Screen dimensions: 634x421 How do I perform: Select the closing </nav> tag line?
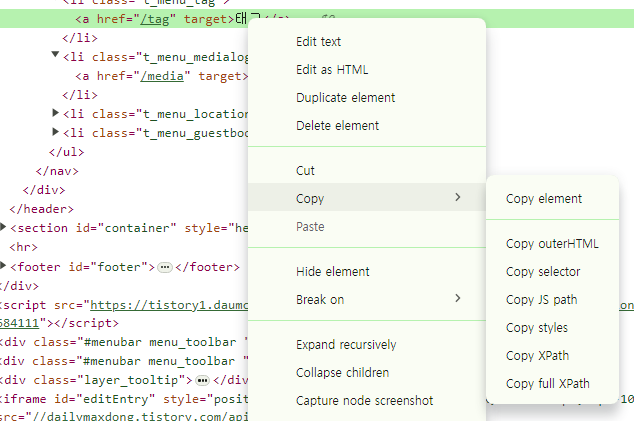pyautogui.click(x=57, y=171)
